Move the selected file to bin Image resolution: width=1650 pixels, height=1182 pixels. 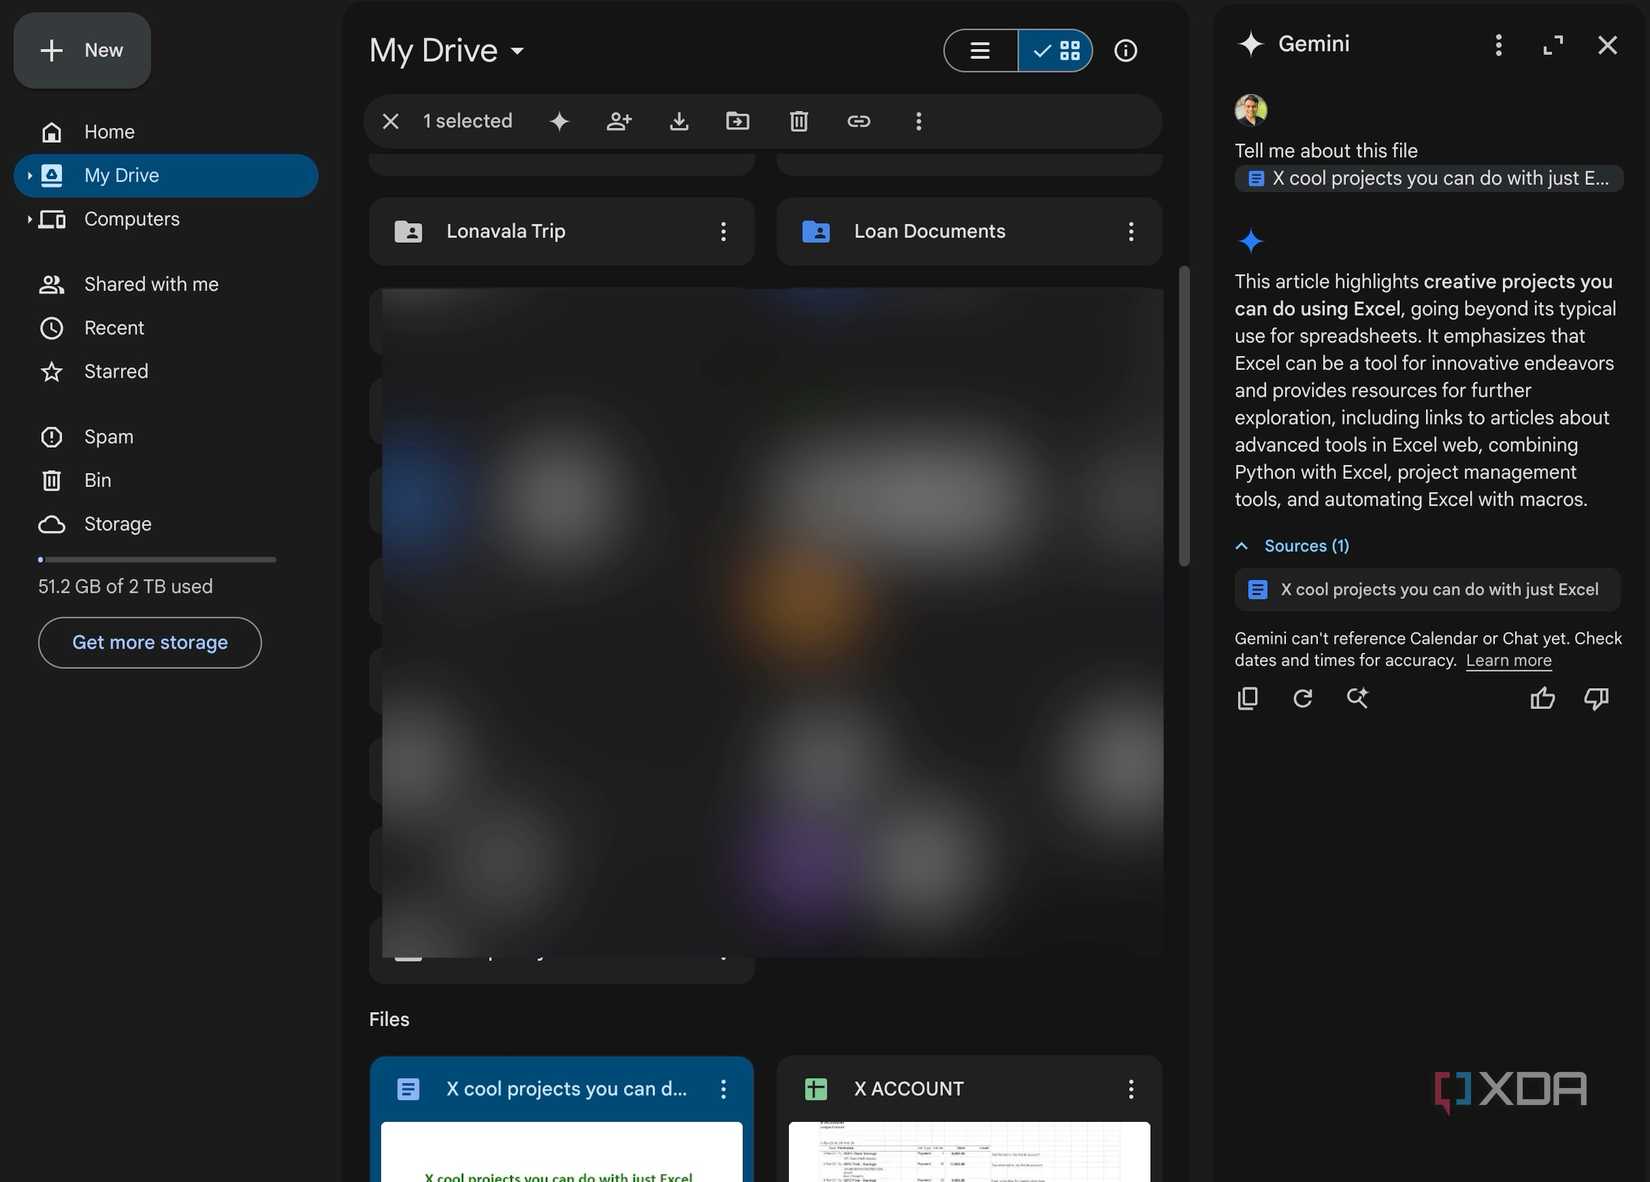tap(799, 121)
